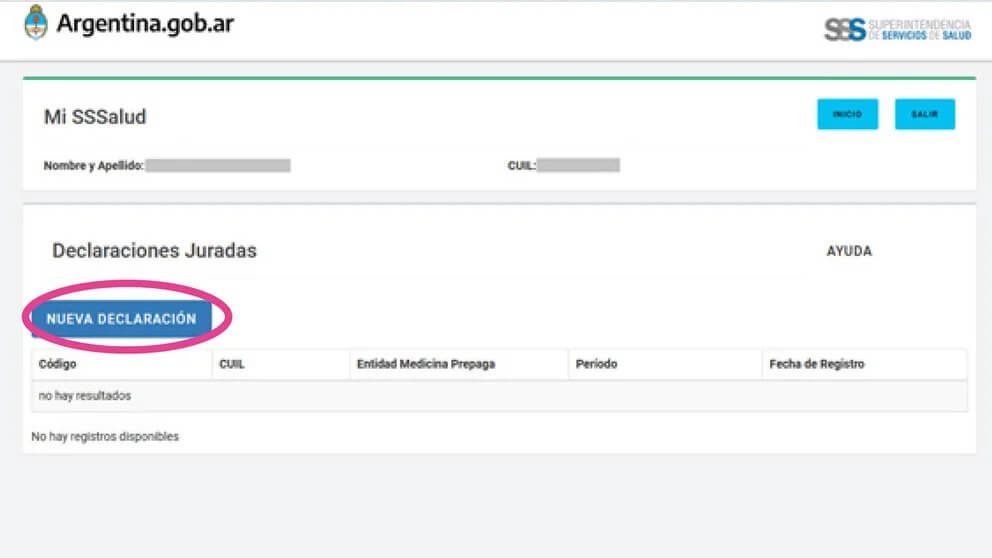Click 'No hay registros disponibles' message
This screenshot has height=558, width=992.
tap(105, 437)
